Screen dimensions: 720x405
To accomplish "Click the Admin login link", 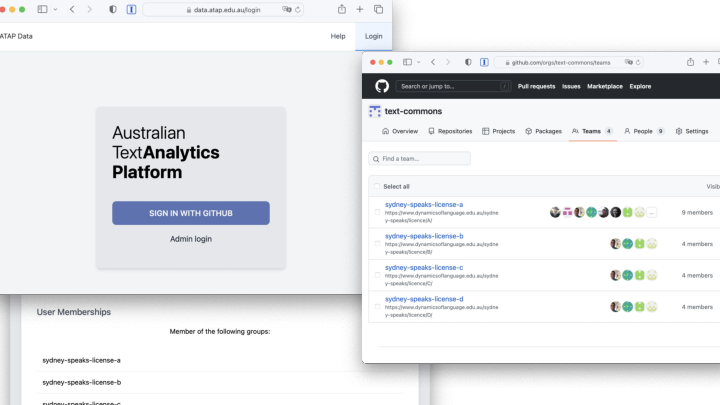I will click(191, 239).
